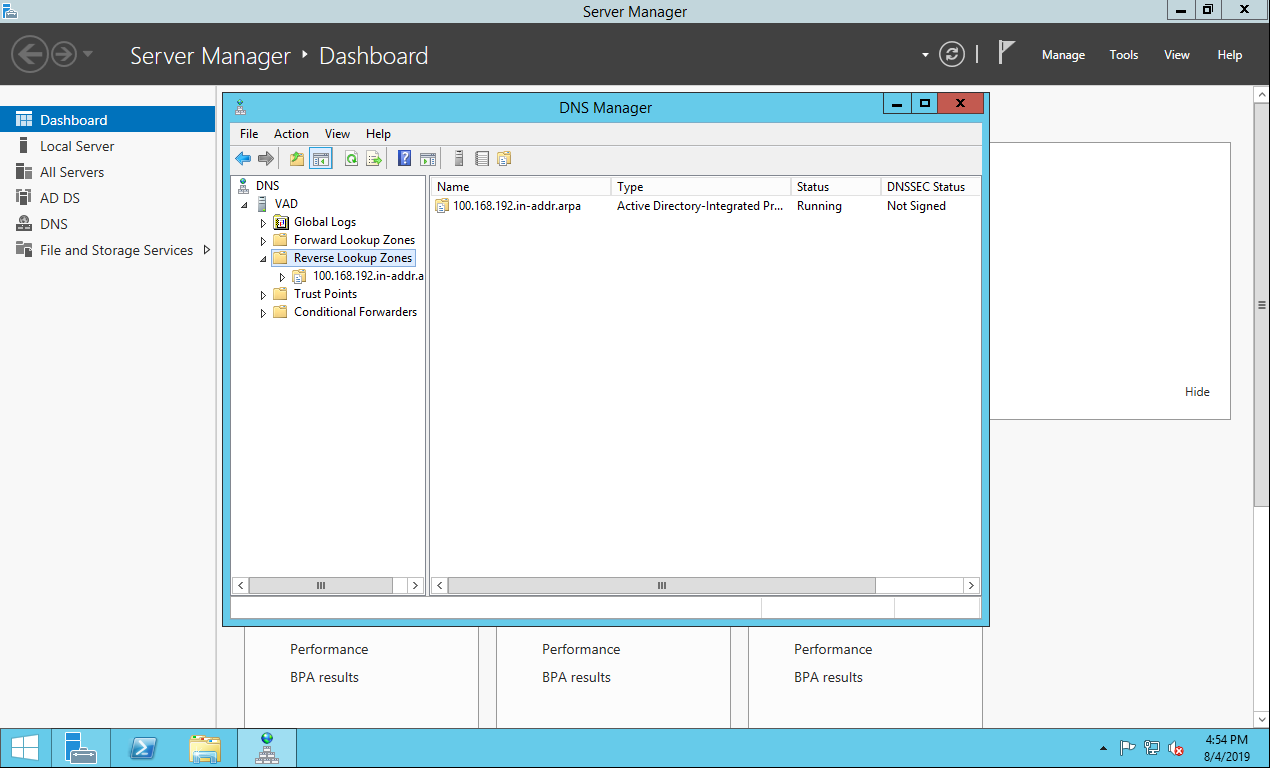Click the blue Back arrow in DNS Manager toolbar

tap(243, 158)
